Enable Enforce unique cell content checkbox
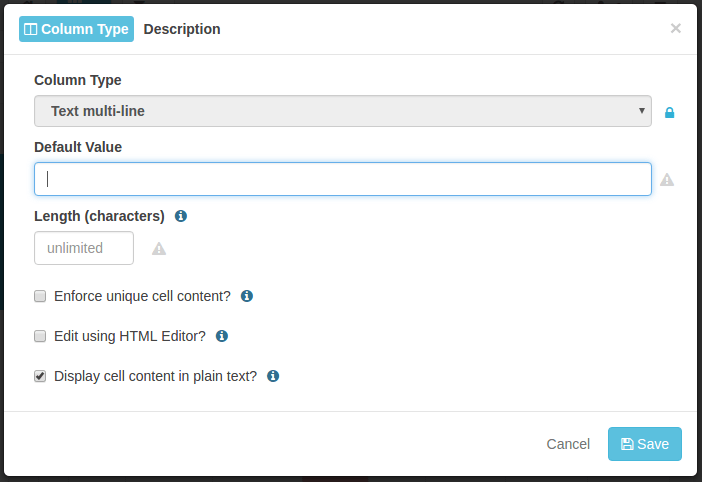This screenshot has height=482, width=702. click(40, 296)
